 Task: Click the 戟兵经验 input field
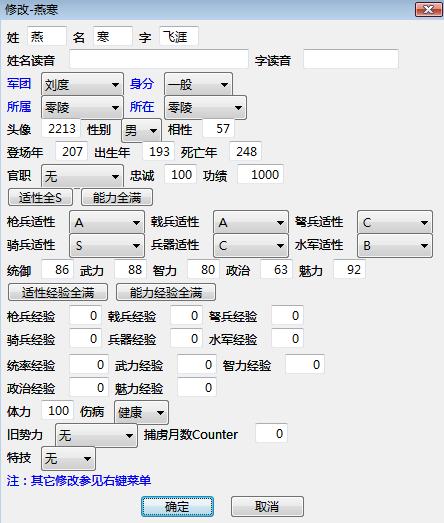186,315
